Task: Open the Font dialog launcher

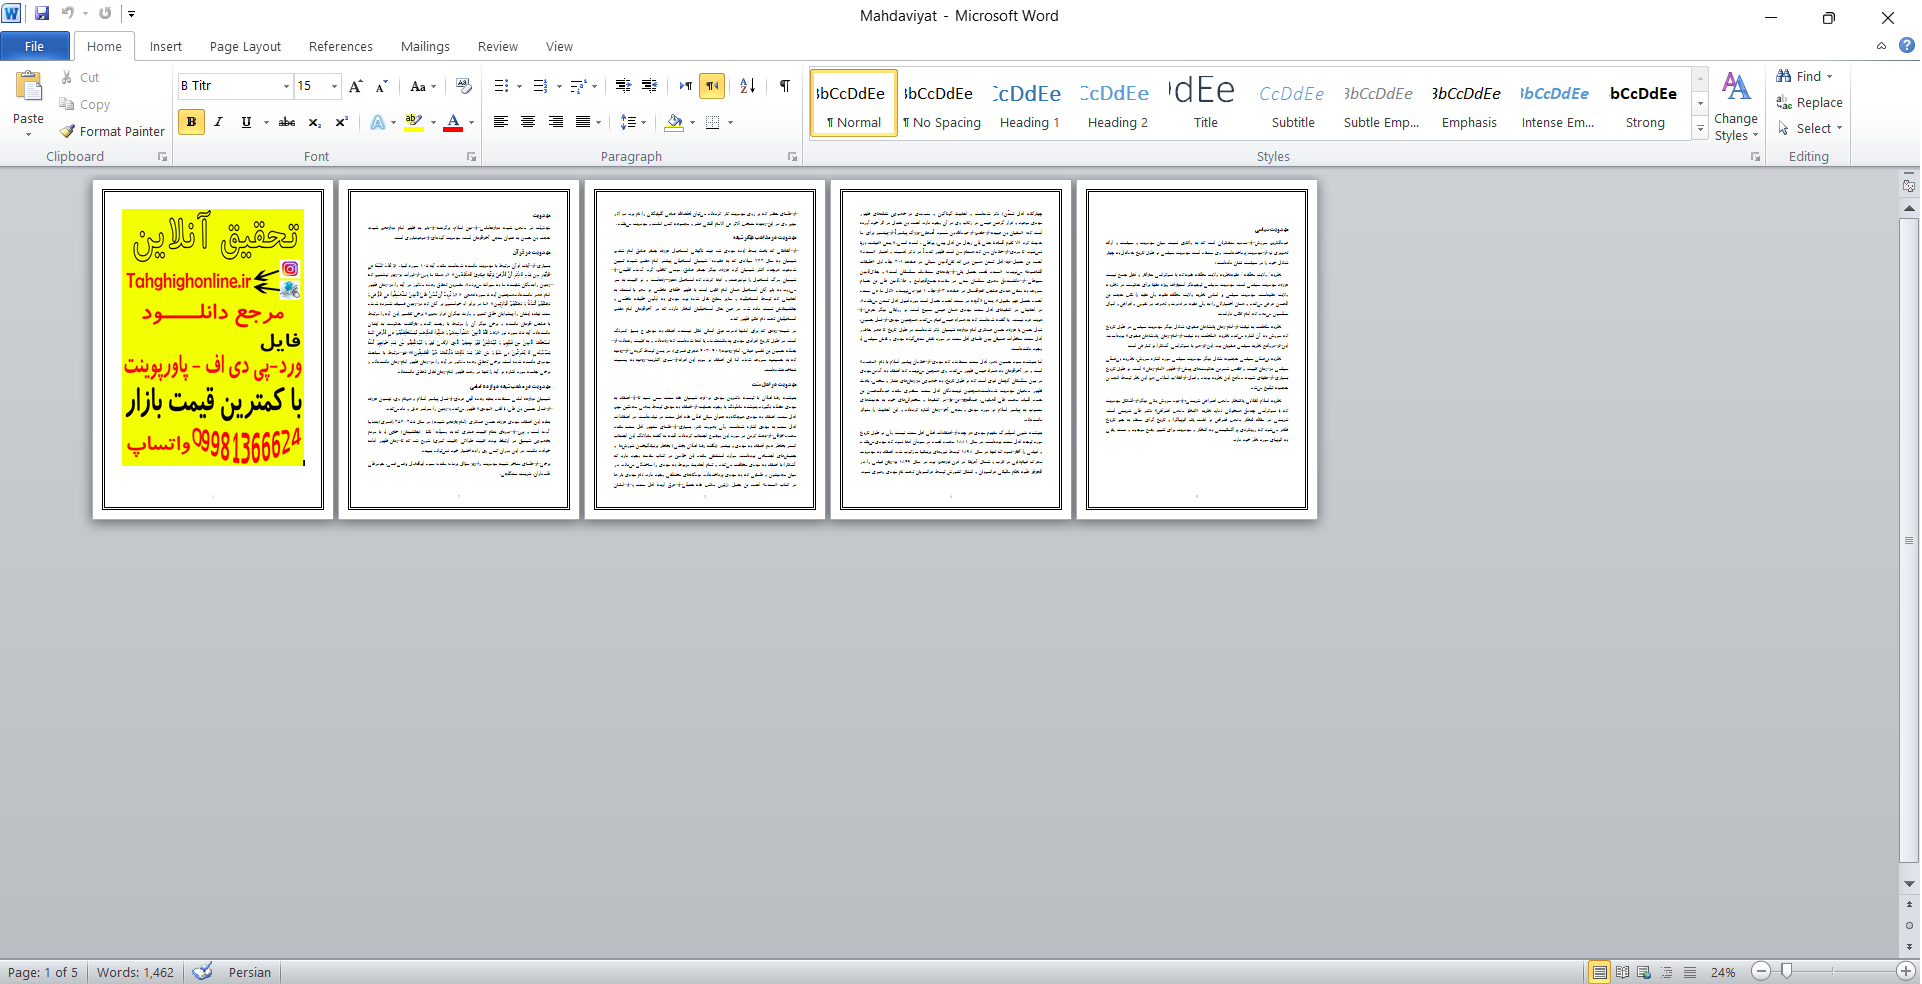Action: [471, 157]
